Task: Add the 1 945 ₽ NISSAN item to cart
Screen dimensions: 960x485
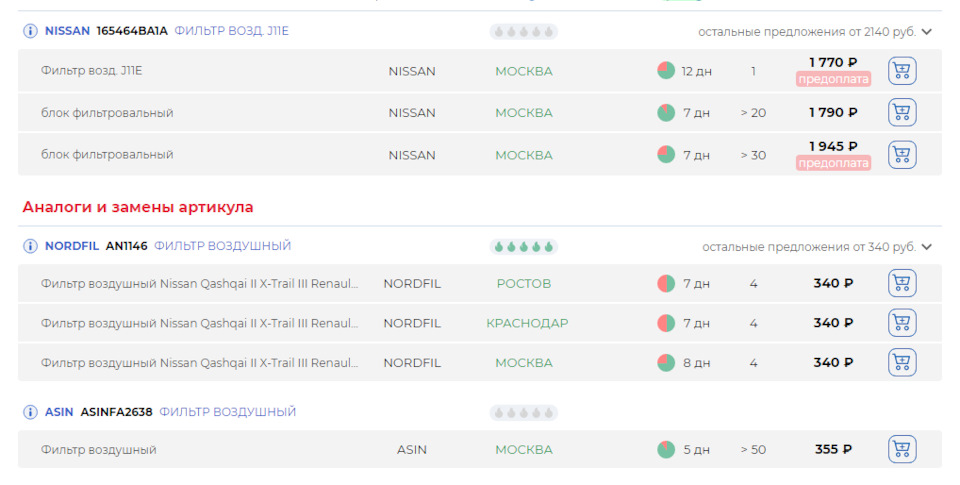Action: (x=902, y=155)
